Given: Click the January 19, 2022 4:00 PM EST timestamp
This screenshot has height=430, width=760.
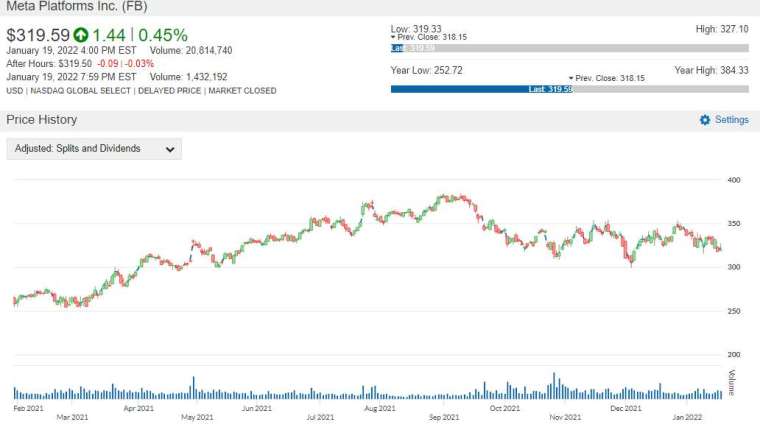Looking at the screenshot, I should tap(71, 50).
